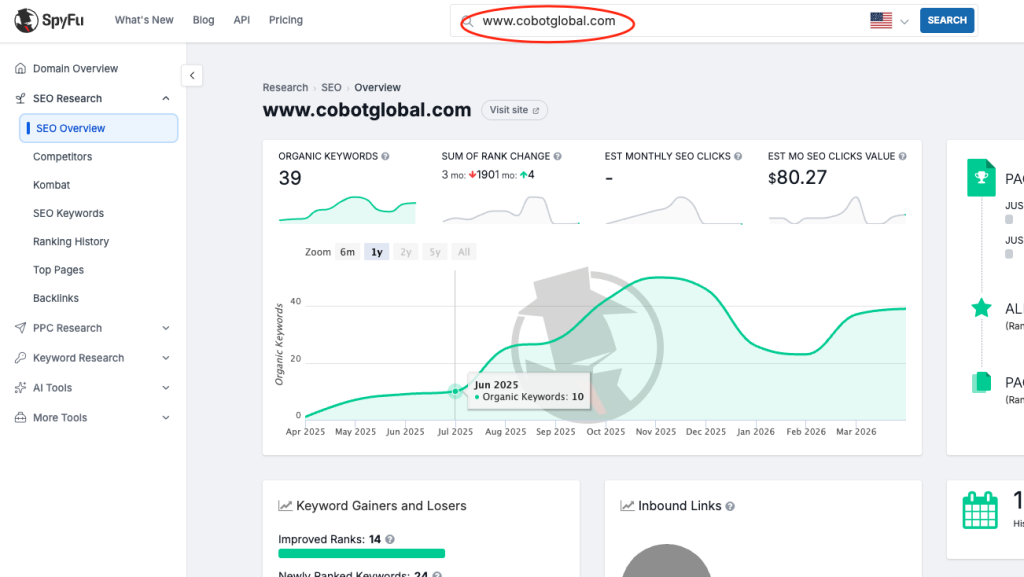Open the US flag country dropdown

point(888,20)
